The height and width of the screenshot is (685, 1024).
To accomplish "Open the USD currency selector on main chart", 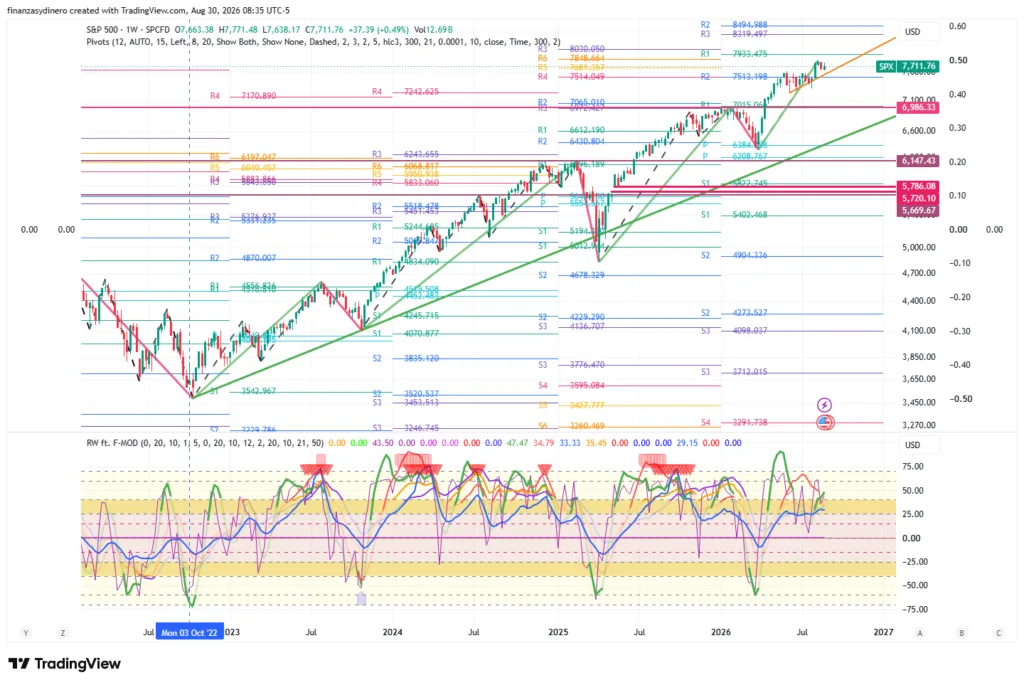I will pos(920,32).
